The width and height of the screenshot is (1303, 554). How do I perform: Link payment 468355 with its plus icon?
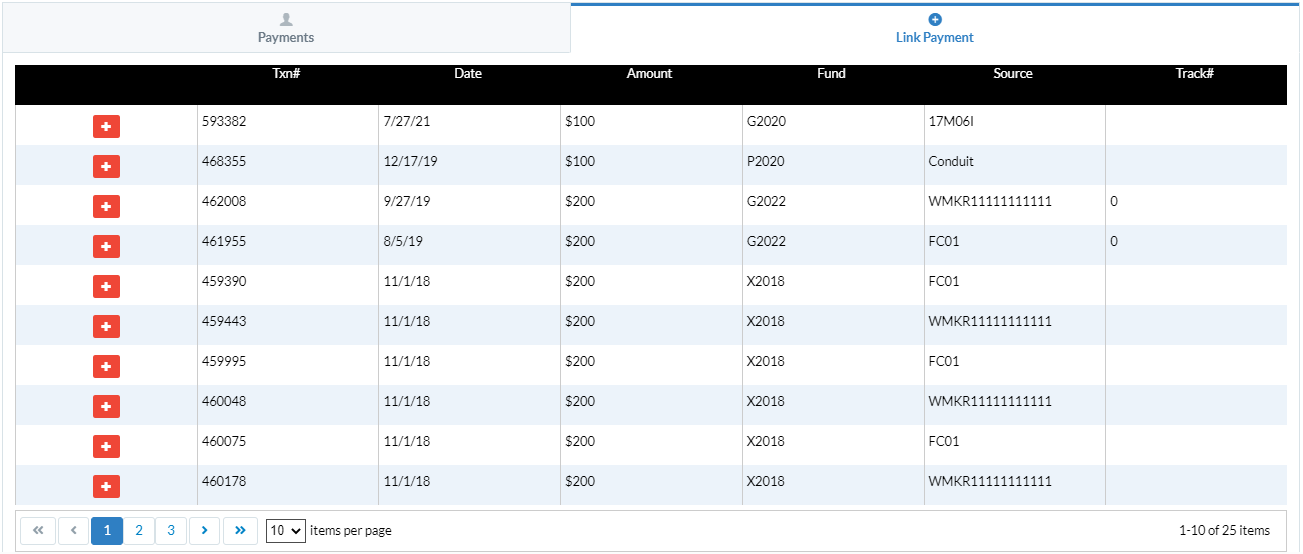tap(106, 166)
